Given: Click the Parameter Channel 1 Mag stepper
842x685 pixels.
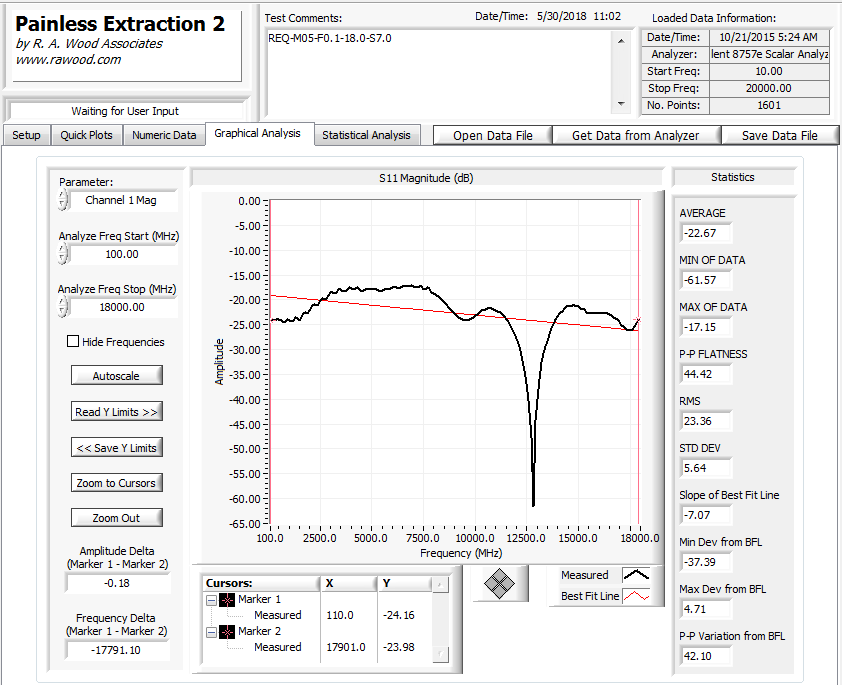Looking at the screenshot, I should click(63, 200).
